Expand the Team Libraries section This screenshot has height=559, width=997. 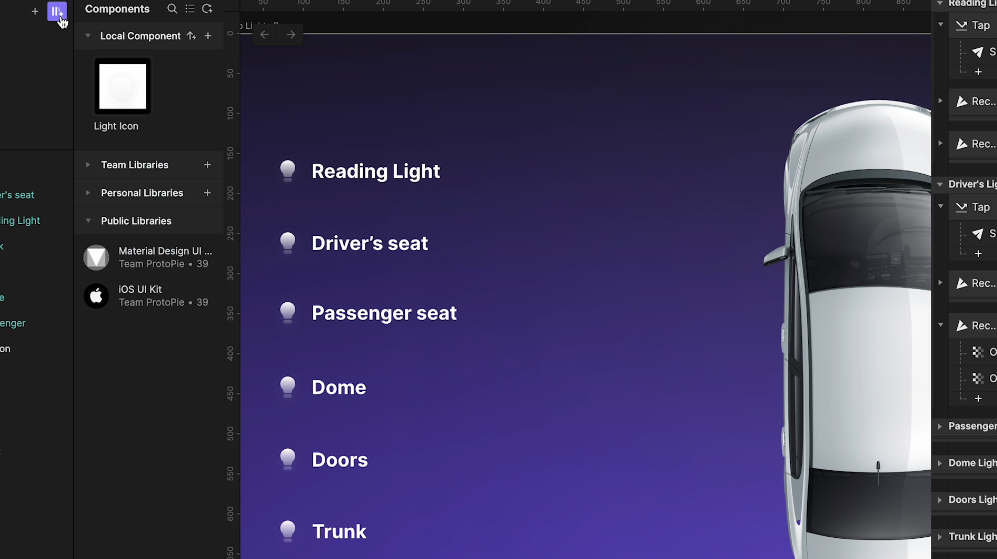point(88,165)
